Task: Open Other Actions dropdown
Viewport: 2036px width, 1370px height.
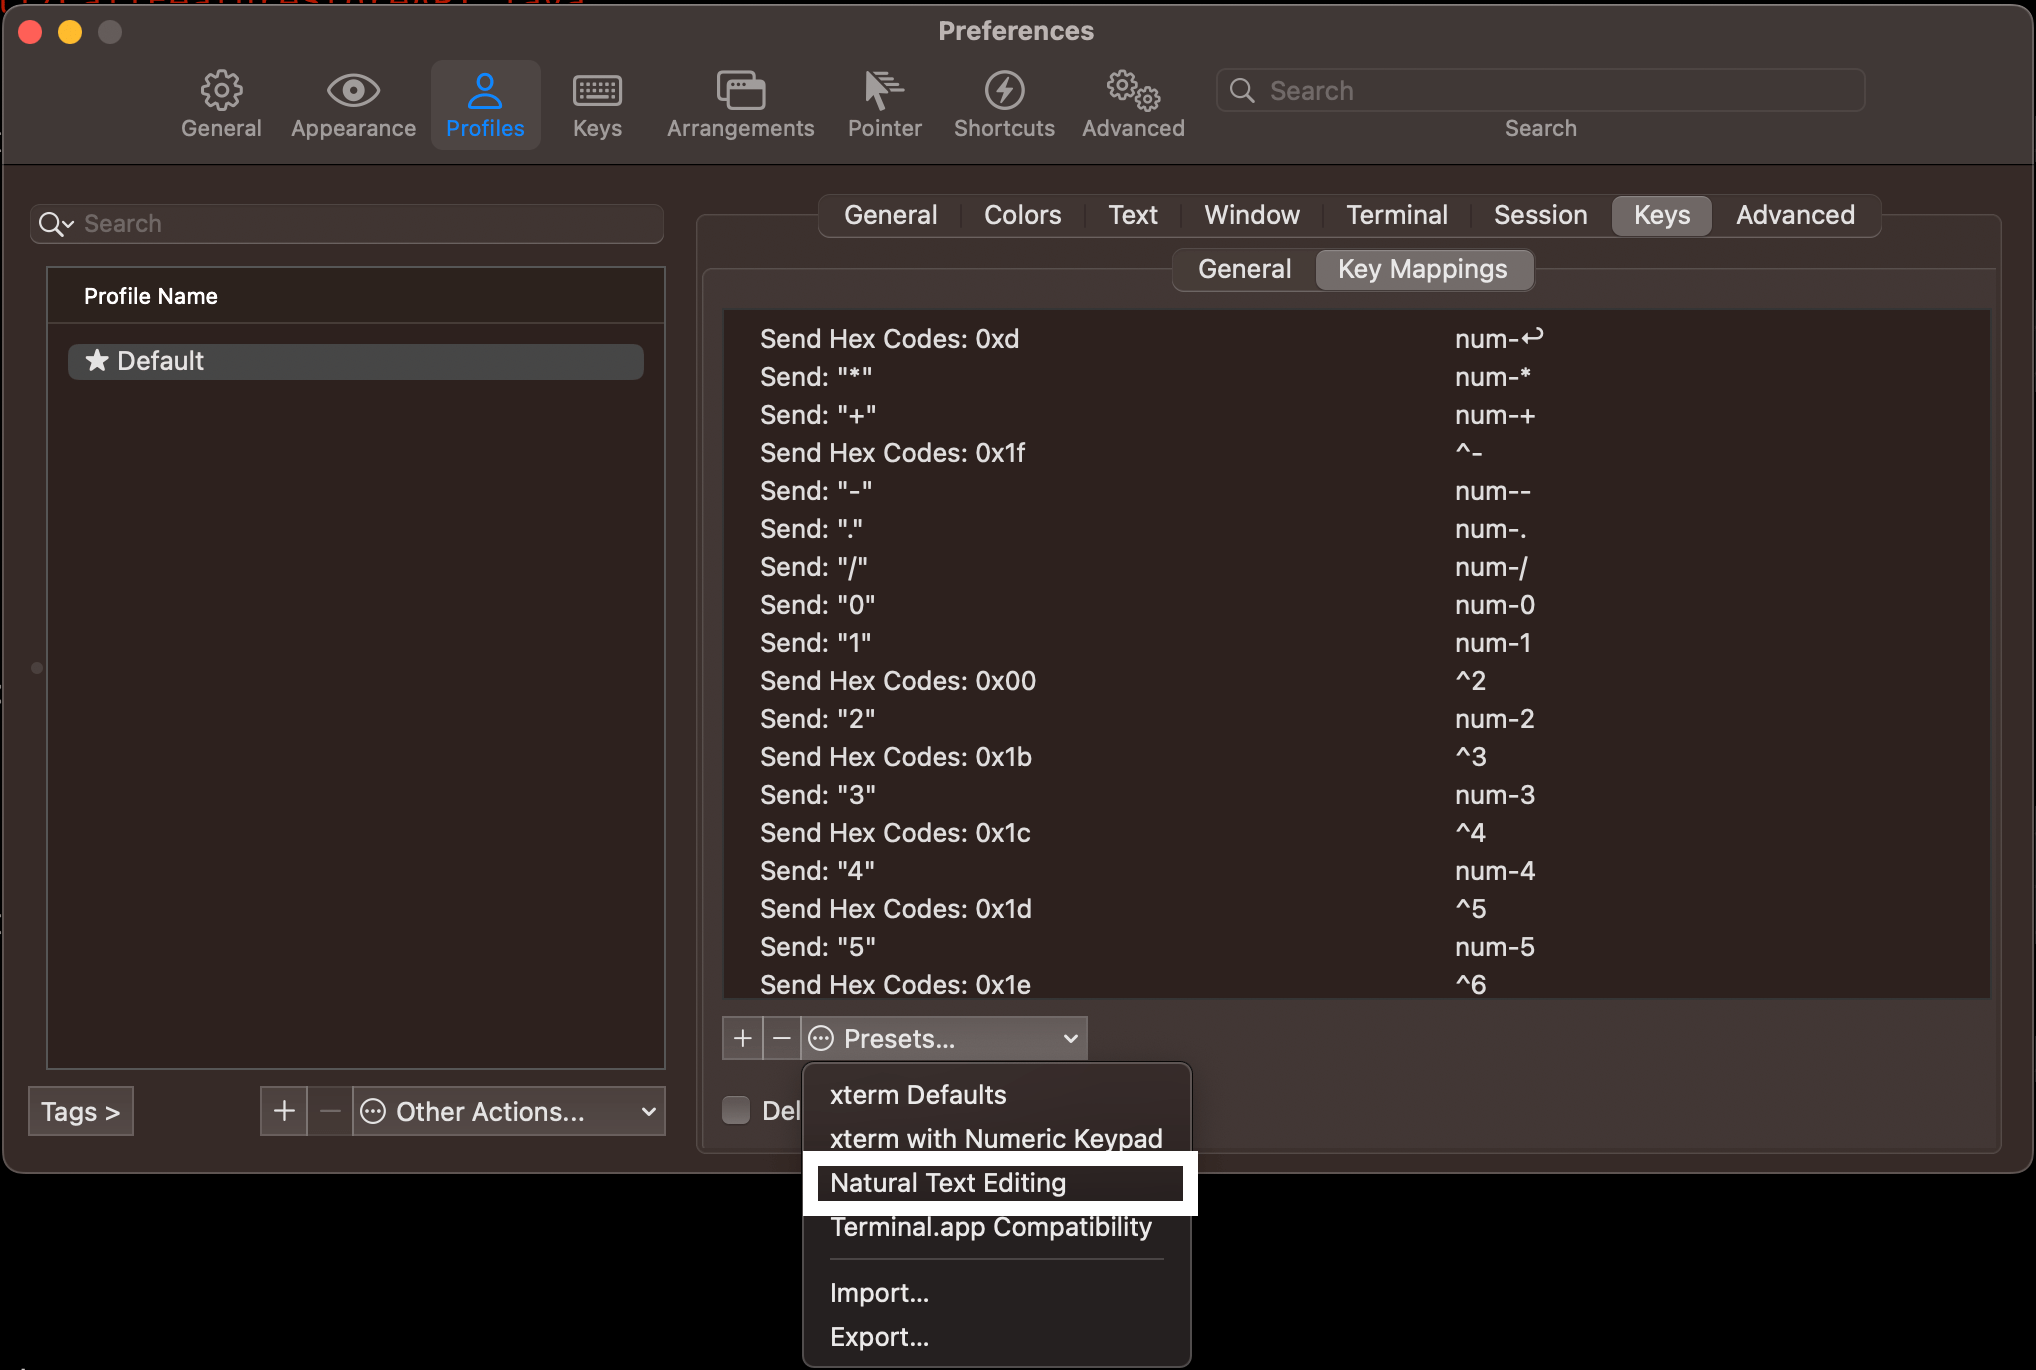Action: tap(508, 1111)
